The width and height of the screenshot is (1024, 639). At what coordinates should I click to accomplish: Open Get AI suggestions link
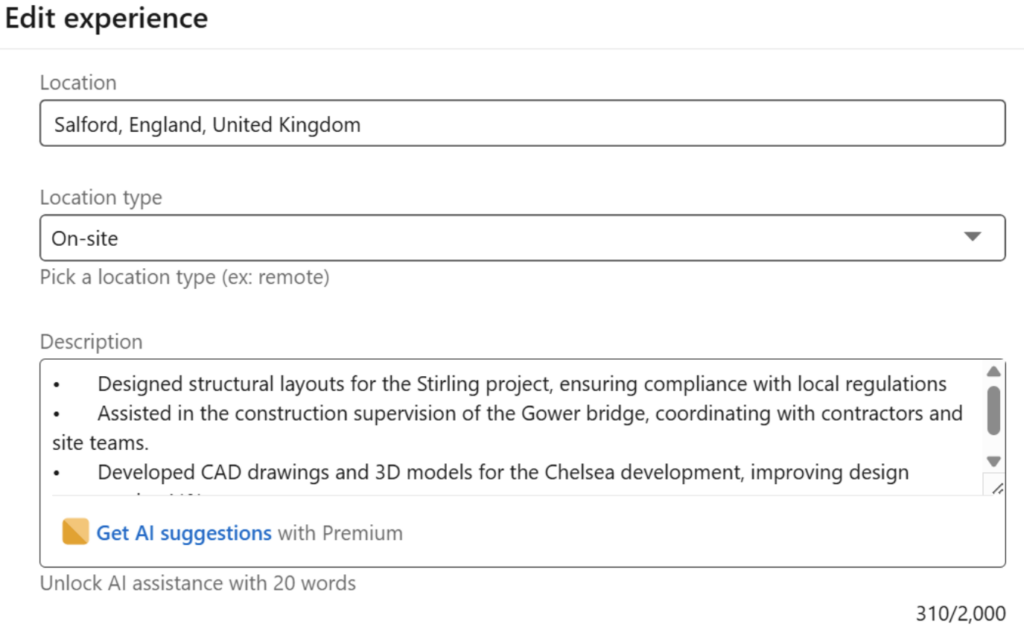coord(184,533)
